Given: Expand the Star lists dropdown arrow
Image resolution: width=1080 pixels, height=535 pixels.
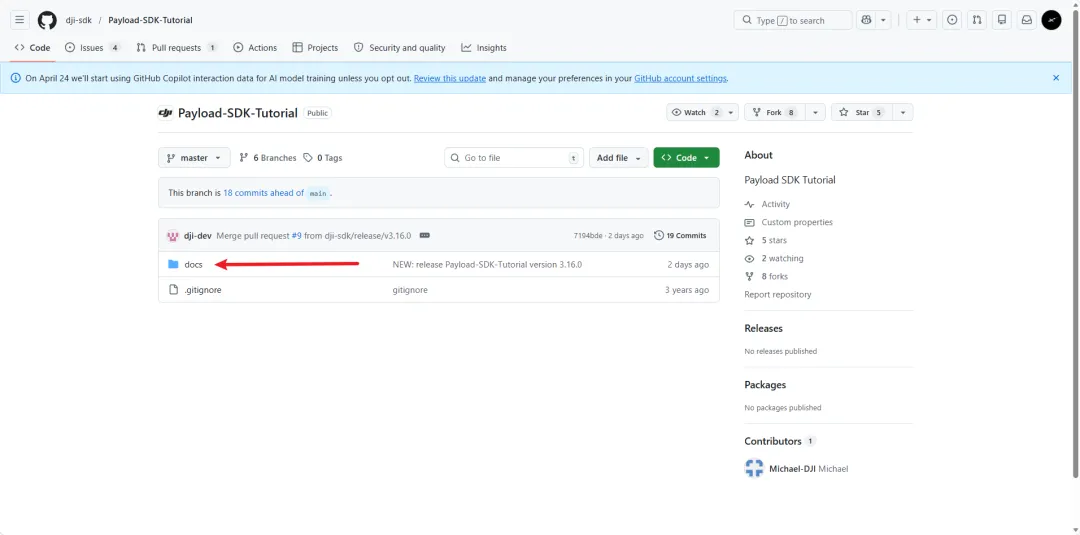Looking at the screenshot, I should 902,112.
